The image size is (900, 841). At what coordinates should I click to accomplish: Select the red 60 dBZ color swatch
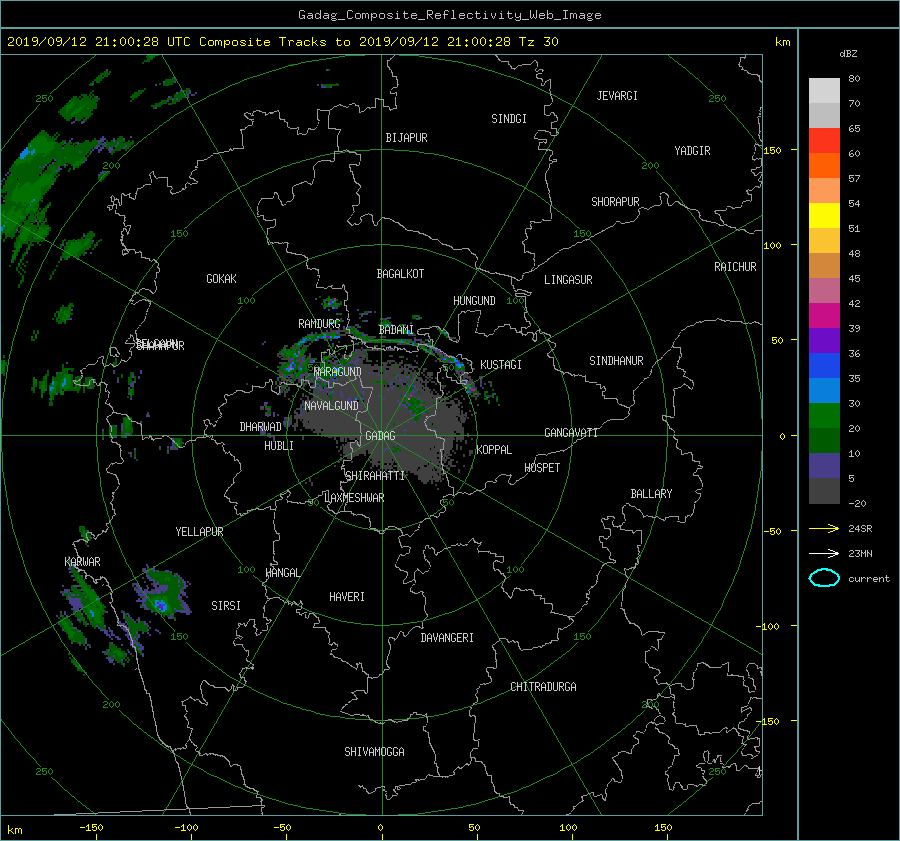pyautogui.click(x=824, y=141)
